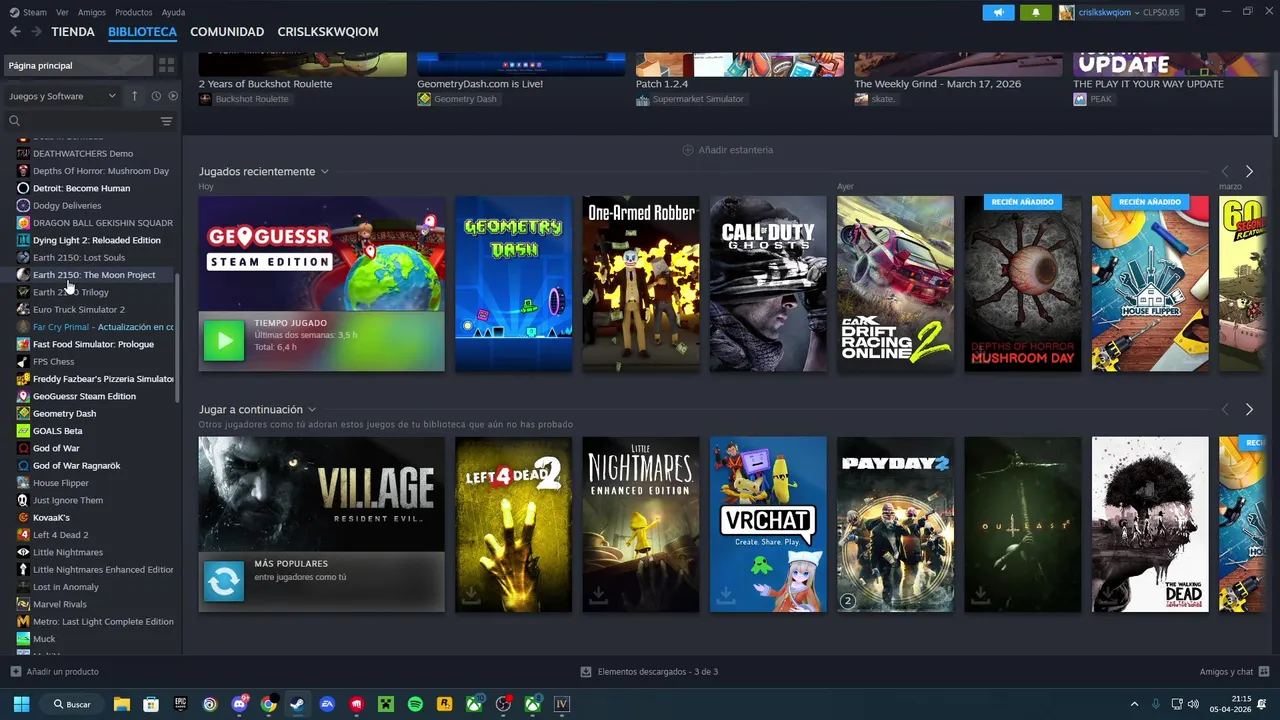The width and height of the screenshot is (1280, 720).
Task: Switch to the COMUNIDAD tab
Action: (x=227, y=32)
